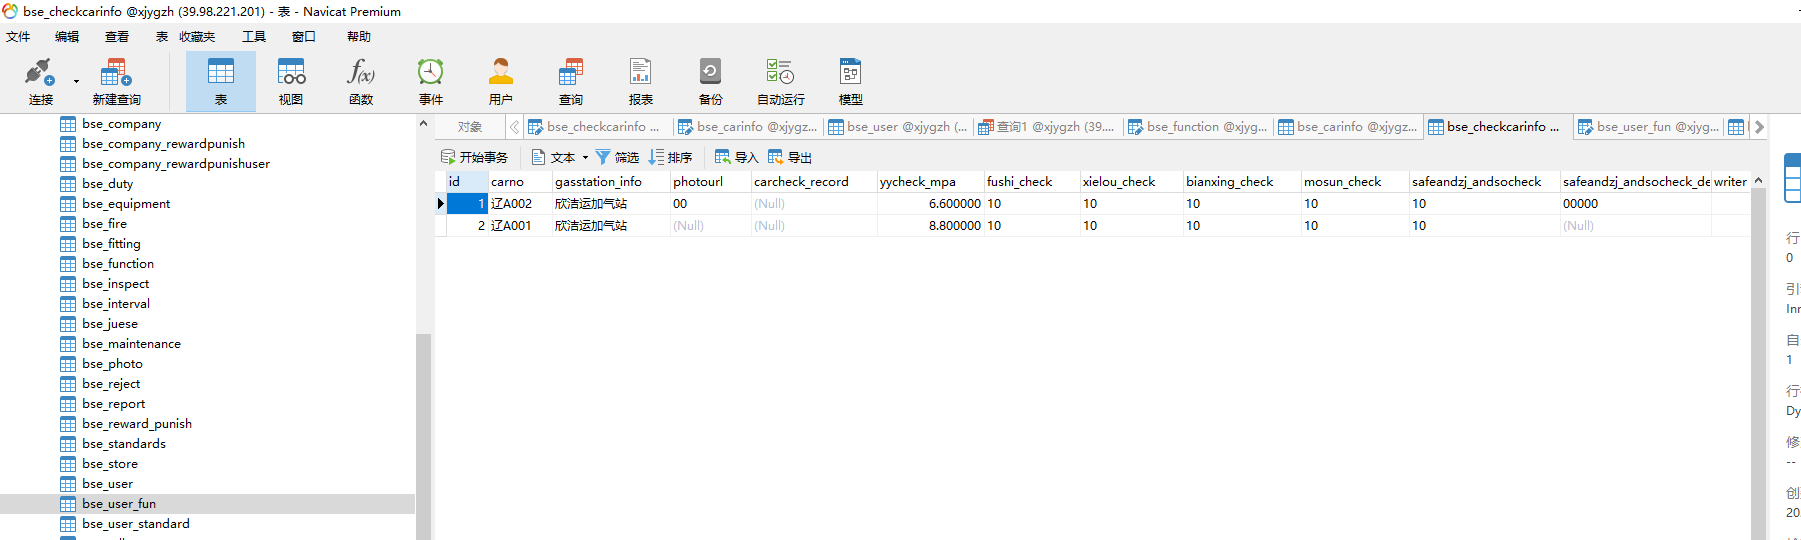1801x540 pixels.
Task: Open the Tools (工具) menu
Action: (x=254, y=37)
